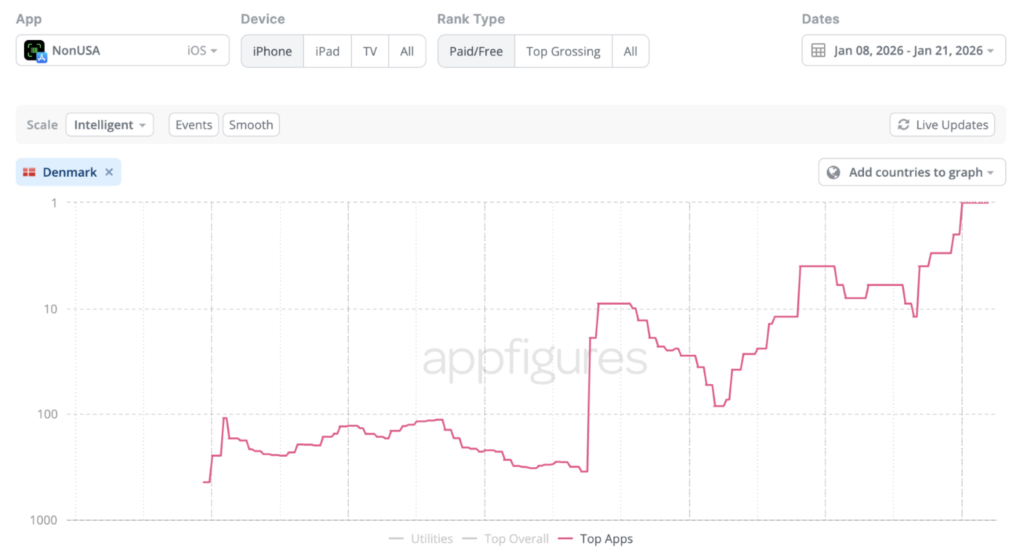1024x558 pixels.
Task: Enable Smooth chart rendering
Action: coord(251,125)
